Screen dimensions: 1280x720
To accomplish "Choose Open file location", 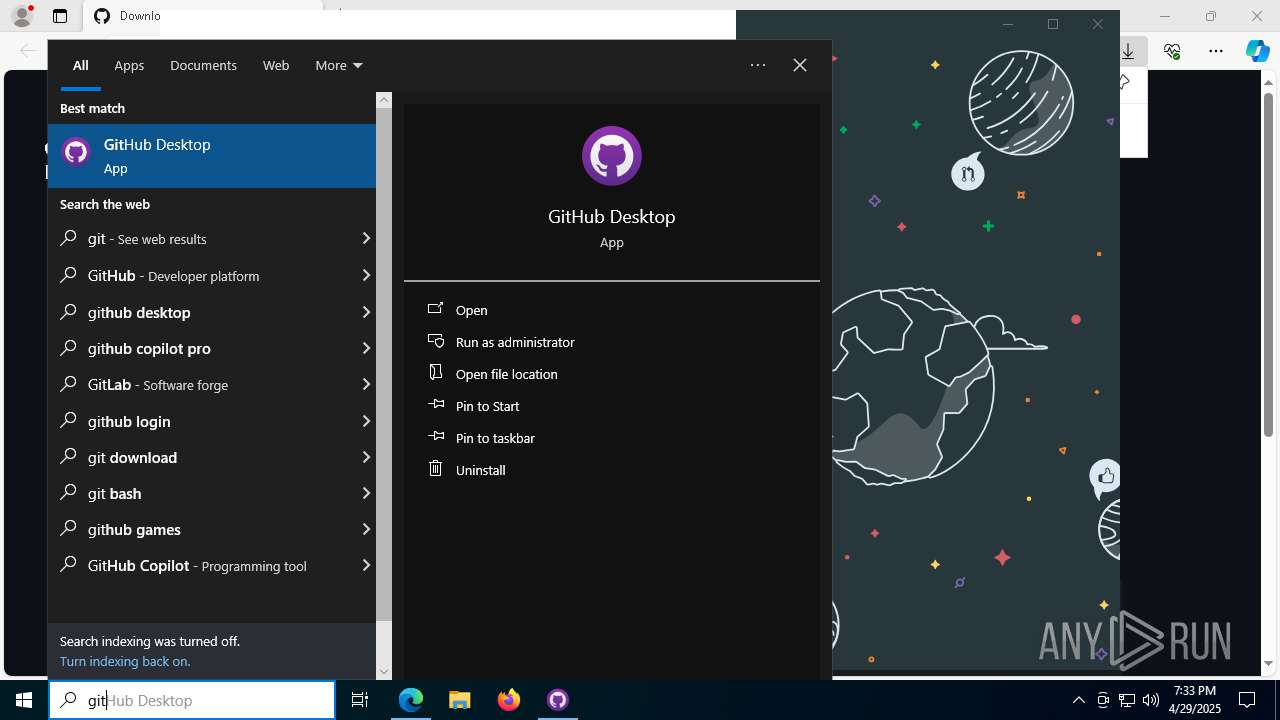I will pyautogui.click(x=507, y=374).
